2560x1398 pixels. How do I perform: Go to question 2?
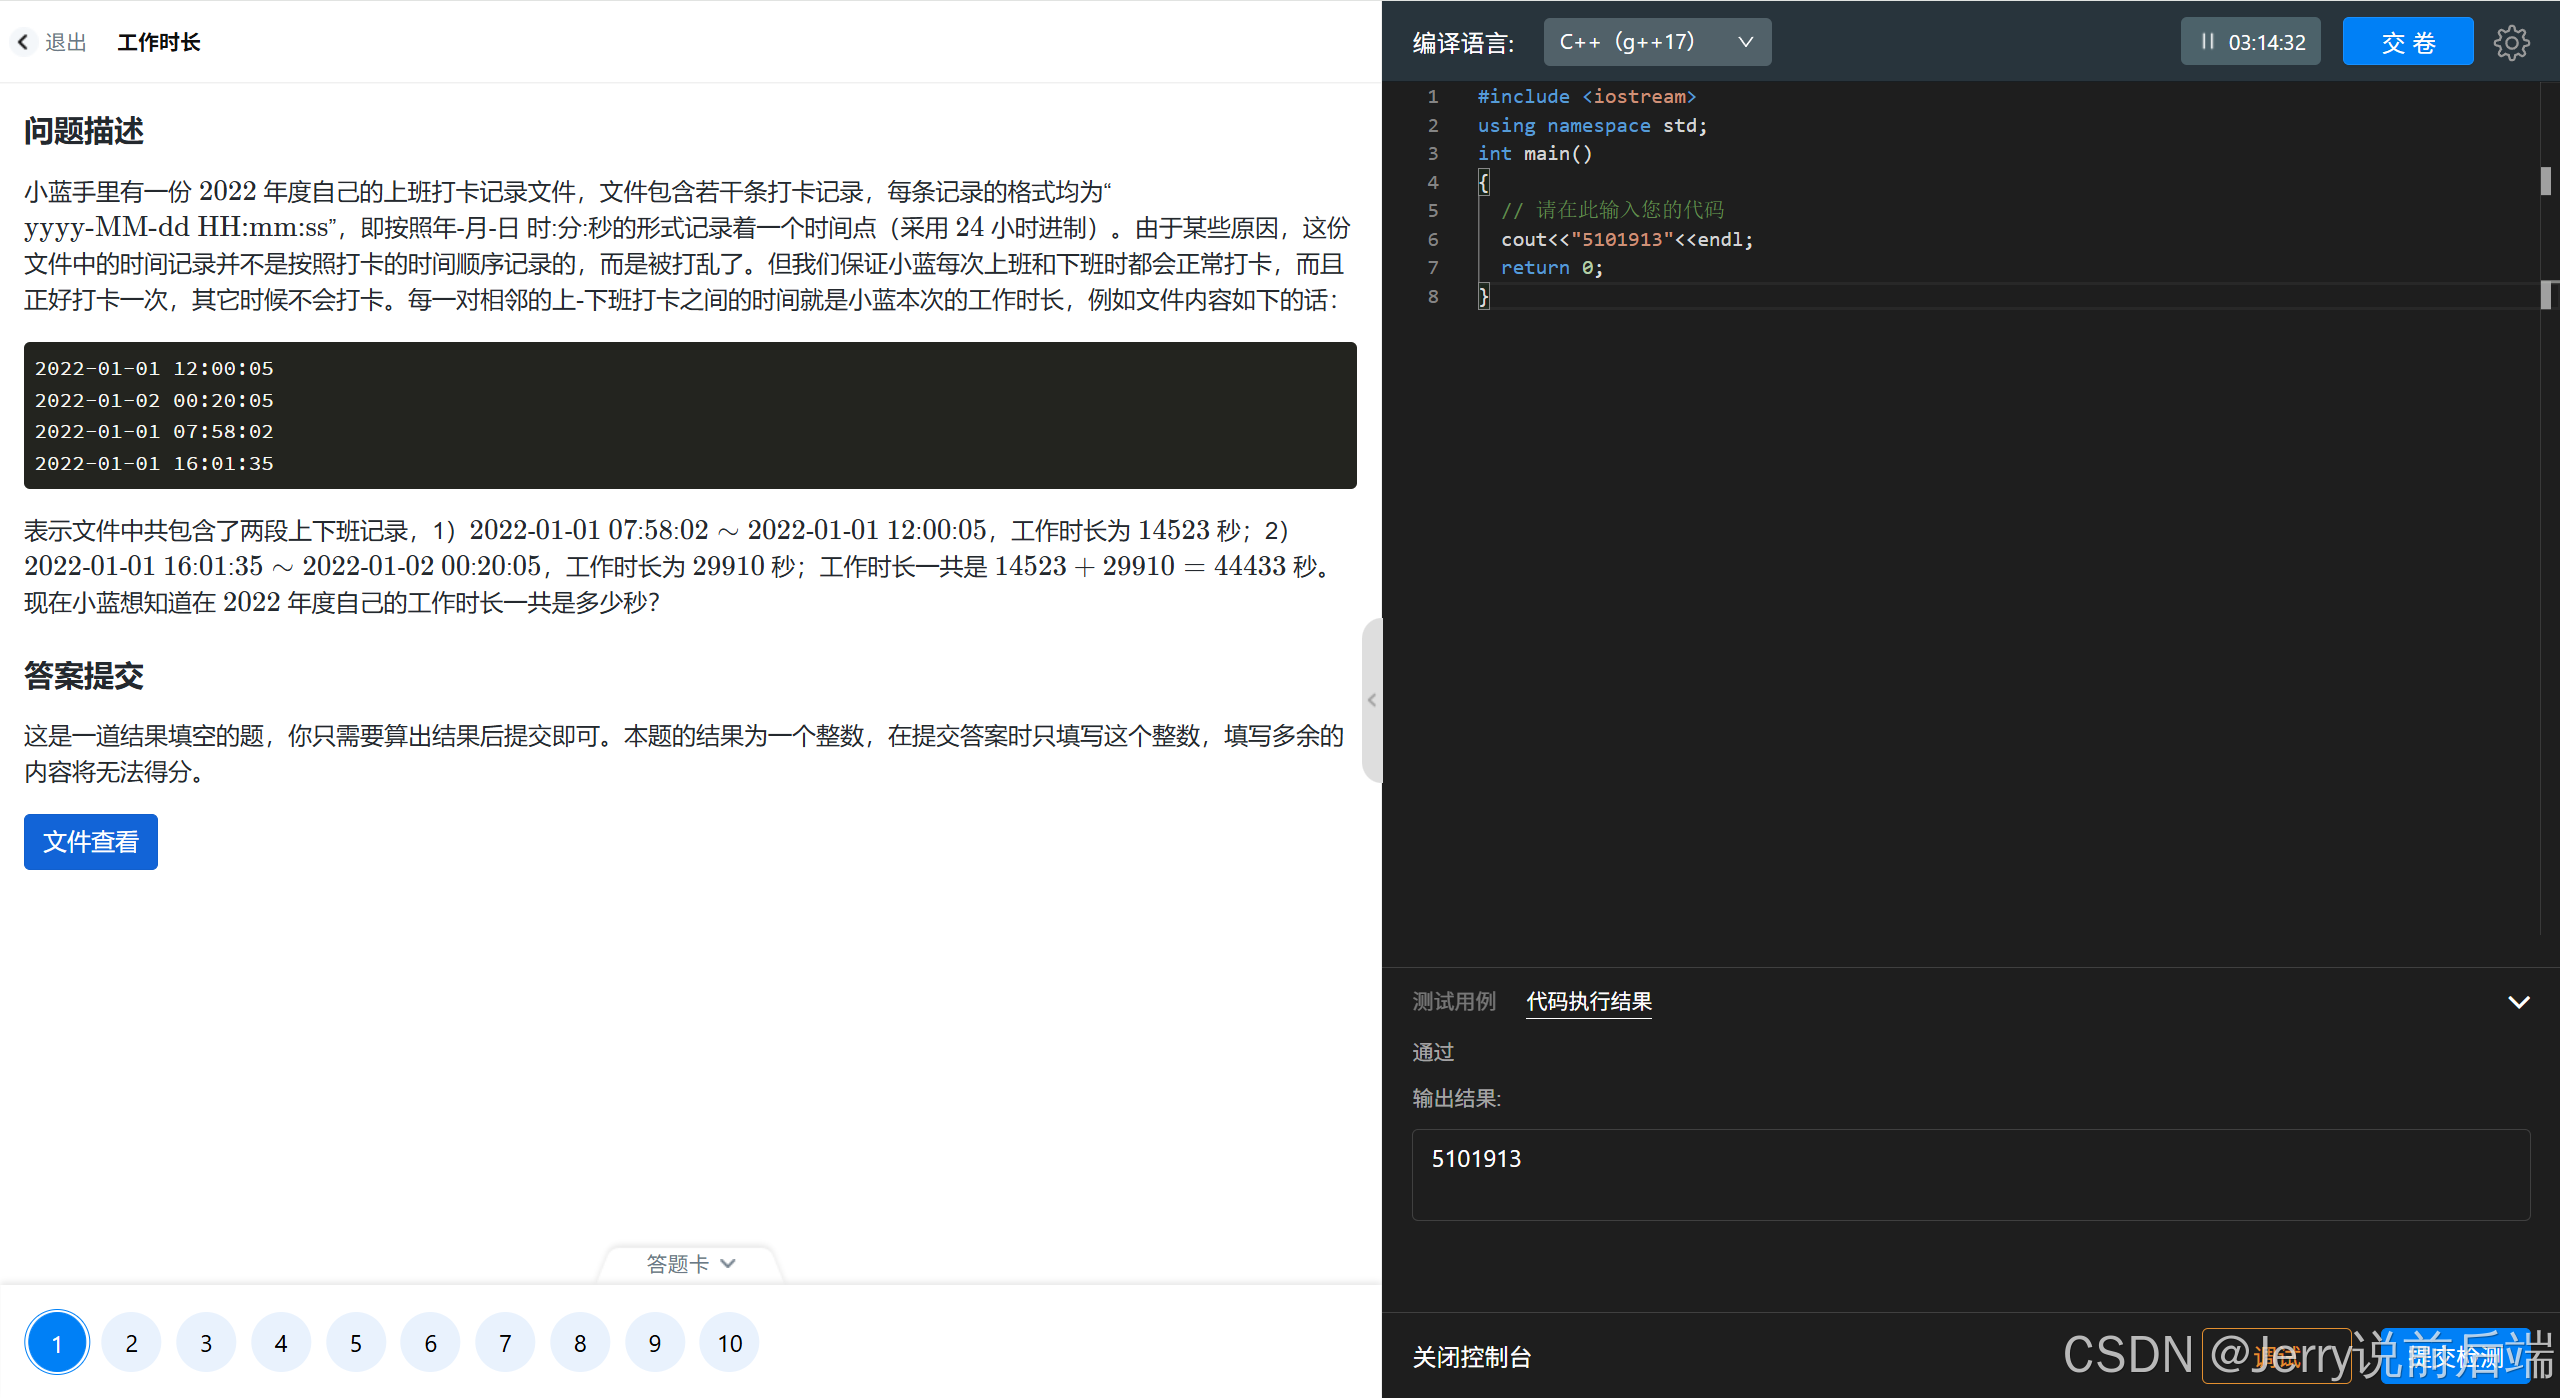point(131,1343)
